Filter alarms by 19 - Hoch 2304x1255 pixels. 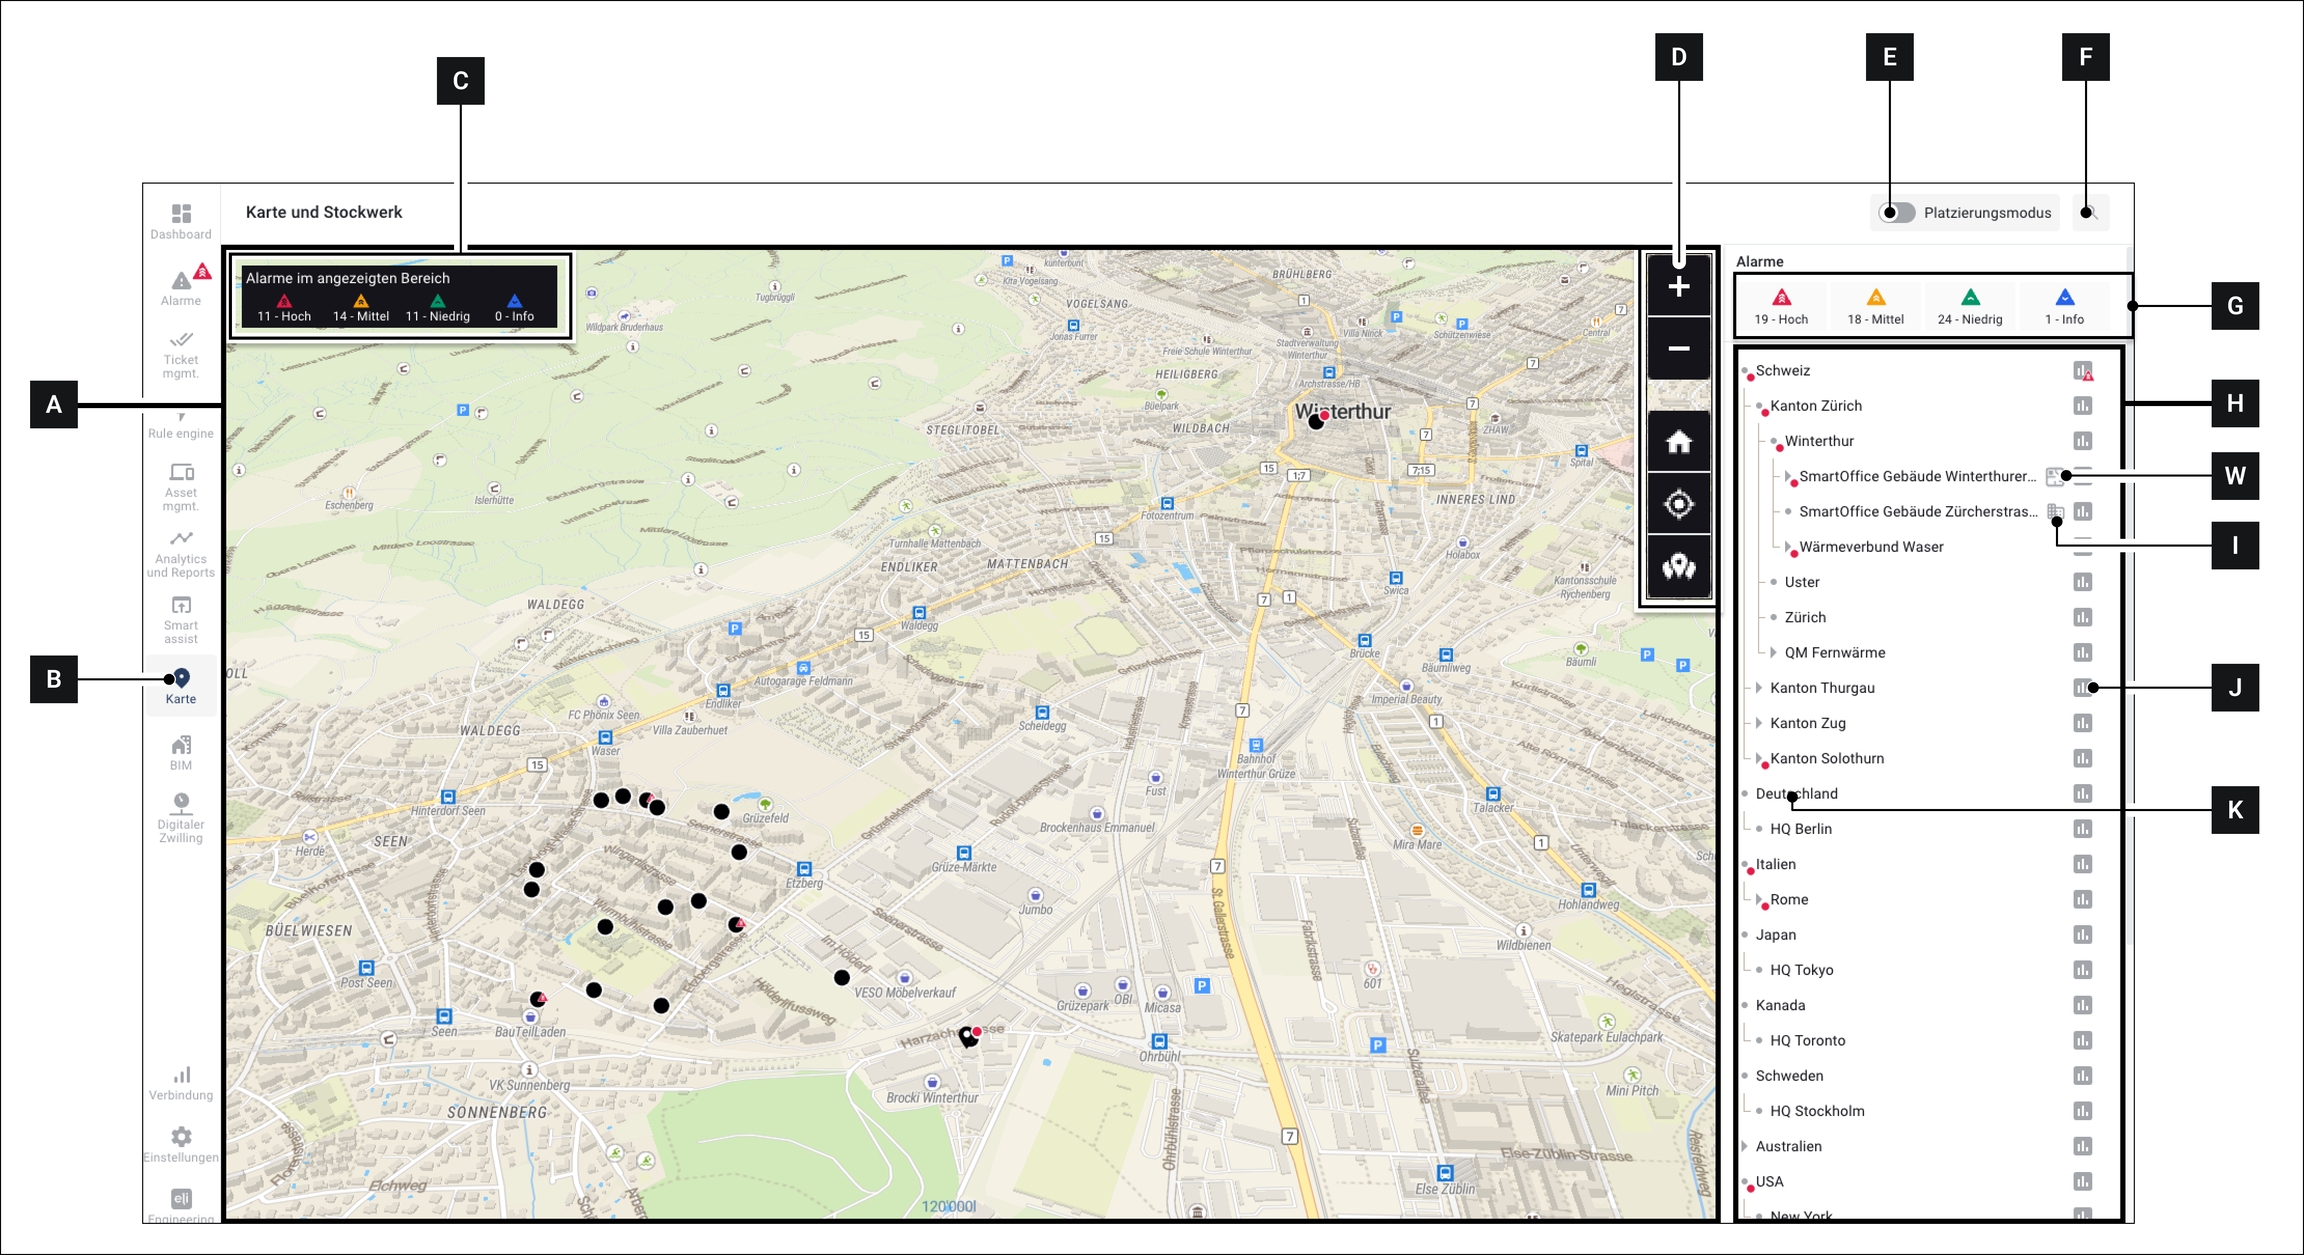point(1781,306)
